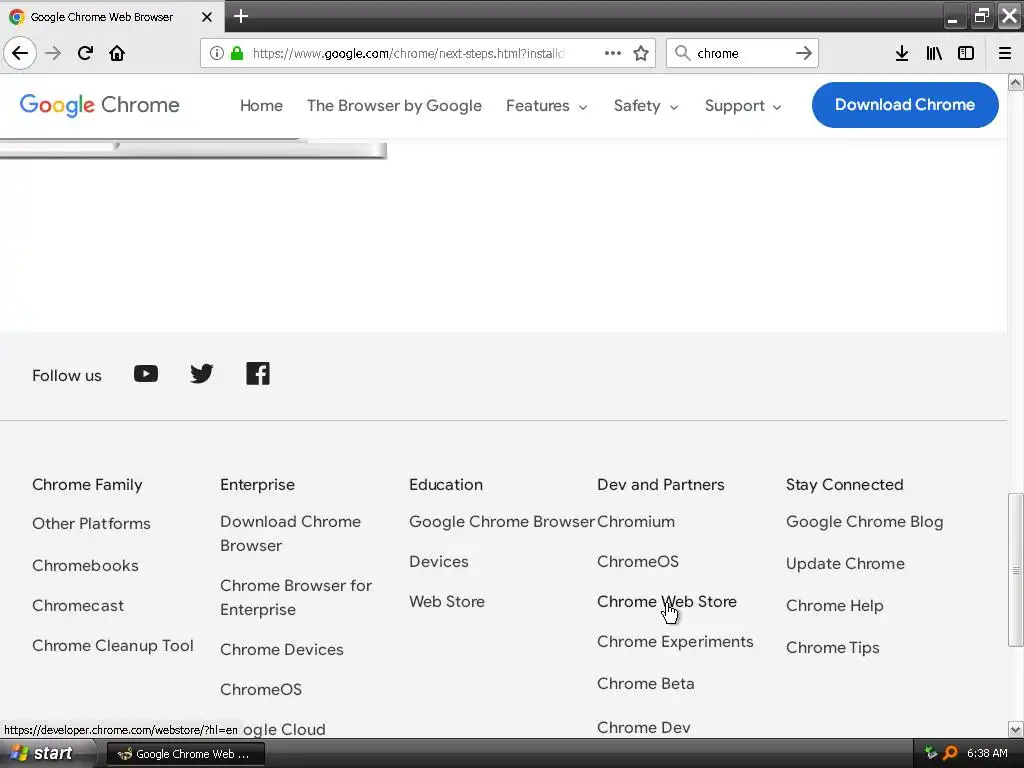Screen dimensions: 1024x768
Task: Go back using the browser back arrow
Action: click(20, 53)
